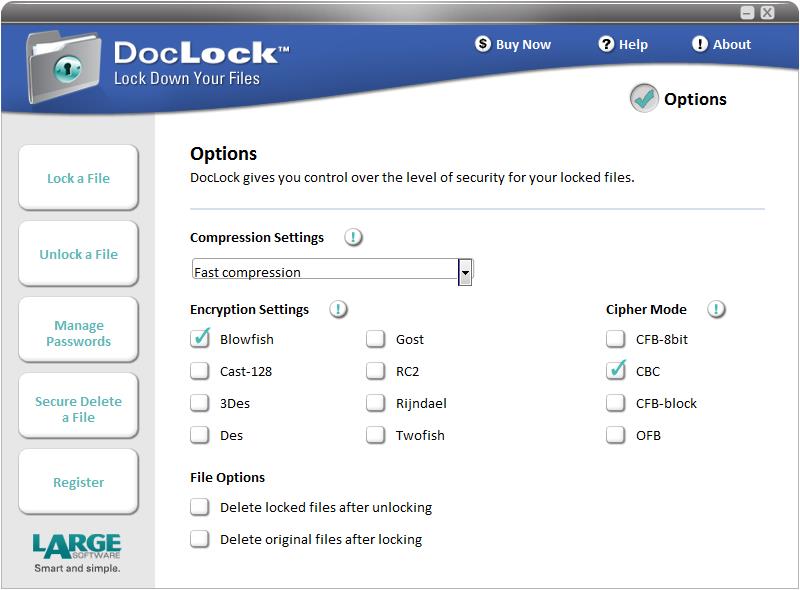Select the CFB-block cipher mode checkbox
Image resolution: width=800 pixels, height=590 pixels.
(x=615, y=403)
